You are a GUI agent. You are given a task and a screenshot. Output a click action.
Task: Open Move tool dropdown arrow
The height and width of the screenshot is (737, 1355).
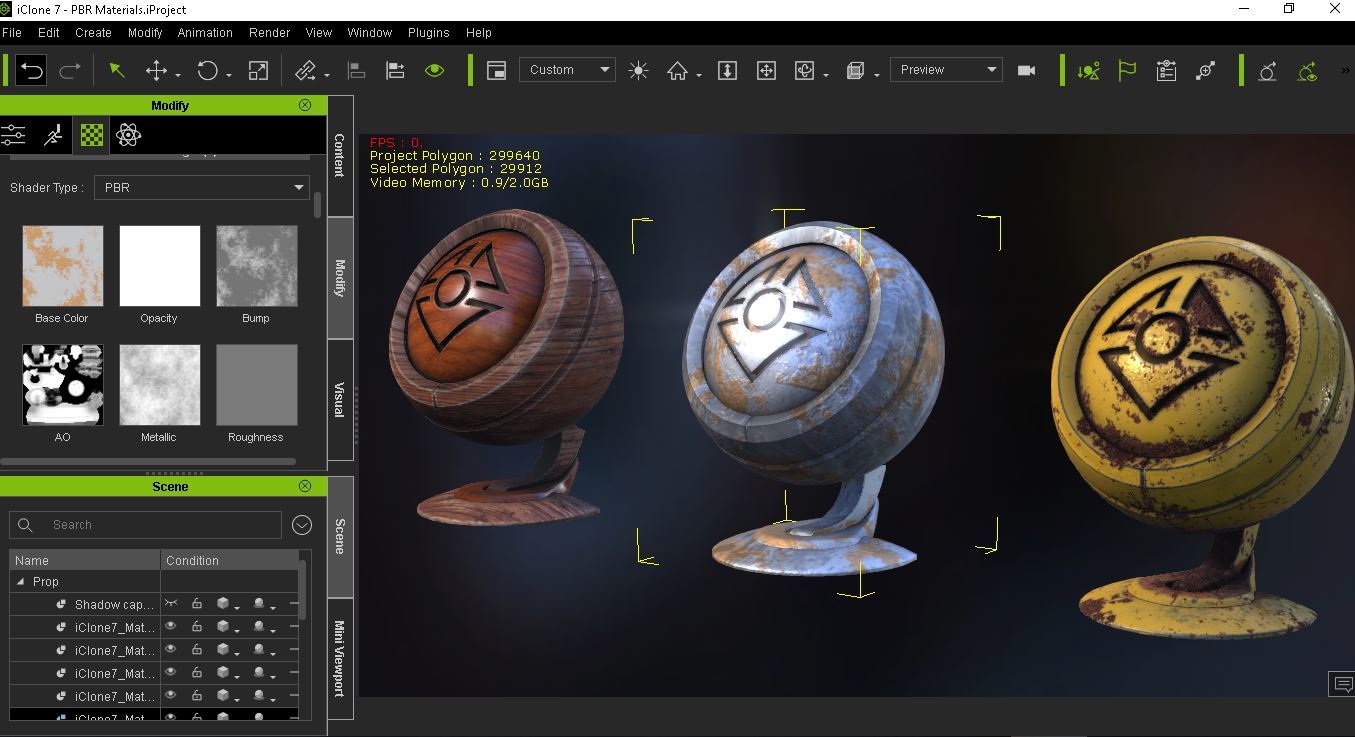tap(178, 75)
